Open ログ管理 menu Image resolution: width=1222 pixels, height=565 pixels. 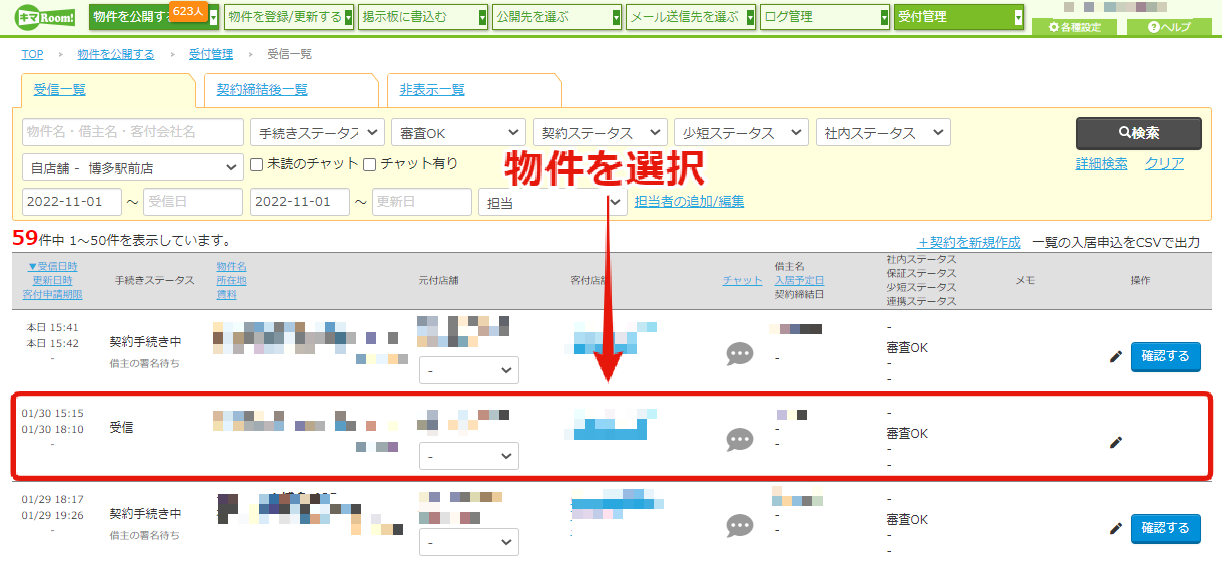tap(825, 17)
